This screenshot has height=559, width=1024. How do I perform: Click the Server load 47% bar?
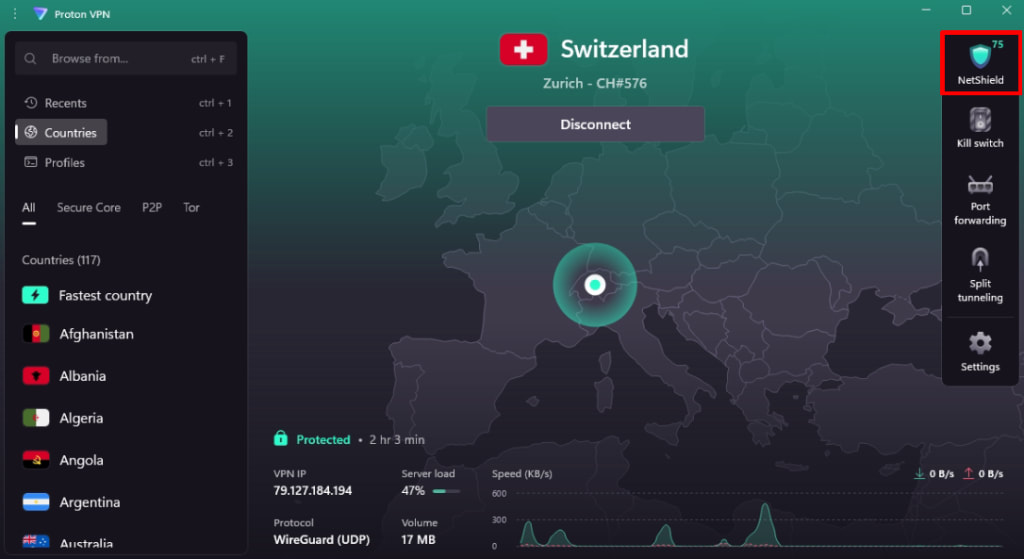click(x=446, y=491)
